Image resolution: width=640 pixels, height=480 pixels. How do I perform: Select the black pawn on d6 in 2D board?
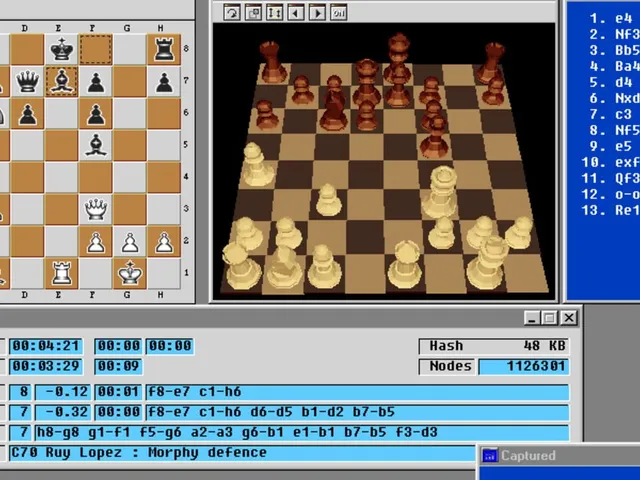point(27,113)
